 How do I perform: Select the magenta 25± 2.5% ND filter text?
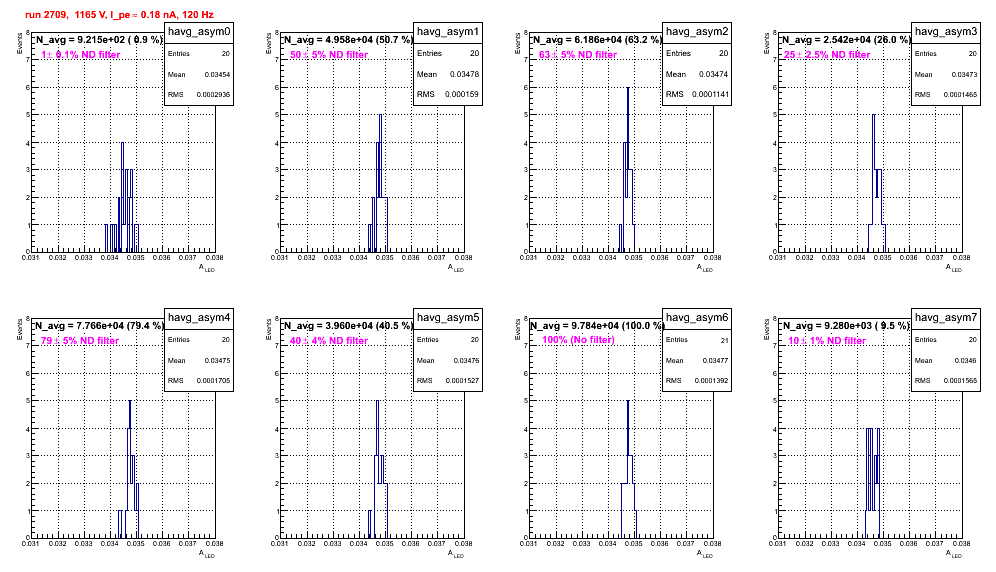[x=827, y=55]
